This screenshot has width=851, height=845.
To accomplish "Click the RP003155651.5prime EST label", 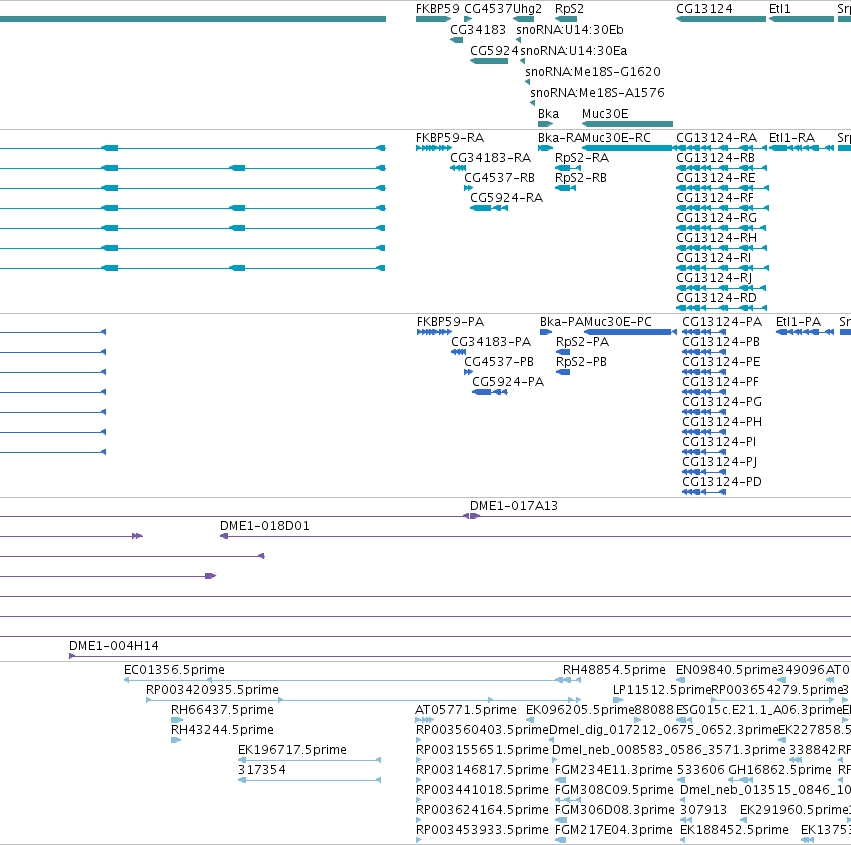I will point(482,750).
